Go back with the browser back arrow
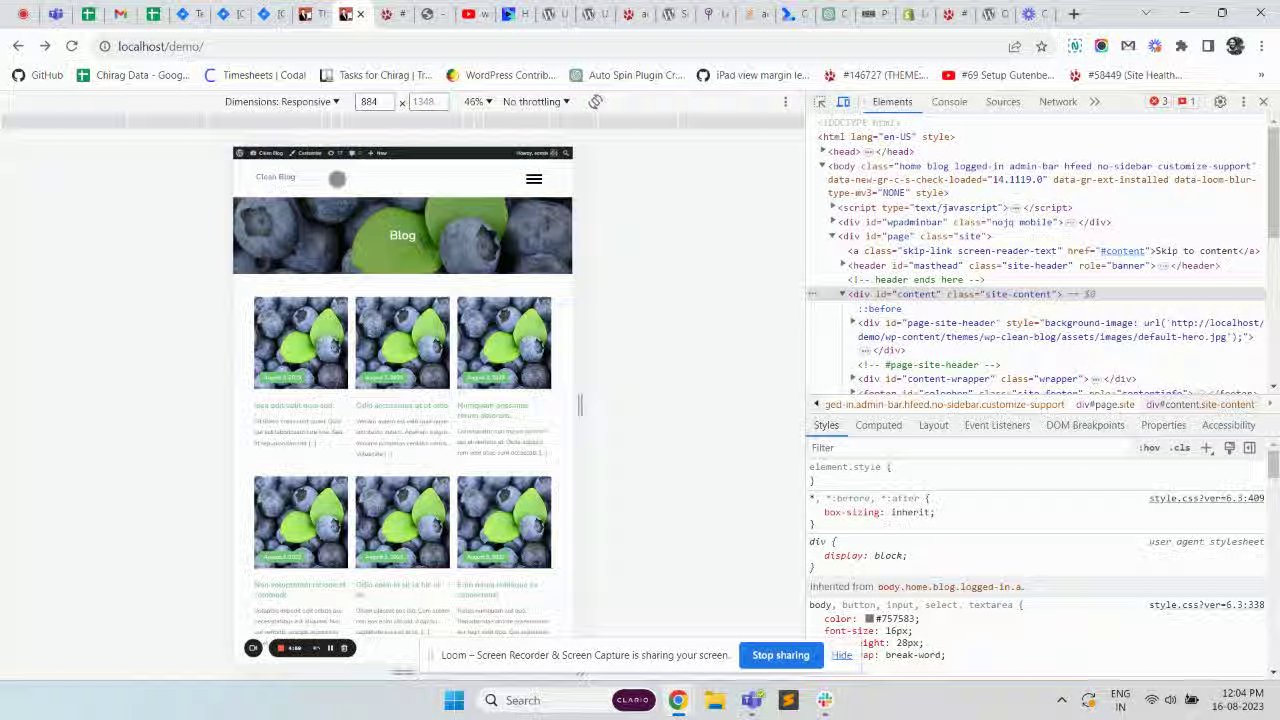Image resolution: width=1280 pixels, height=720 pixels. point(18,46)
